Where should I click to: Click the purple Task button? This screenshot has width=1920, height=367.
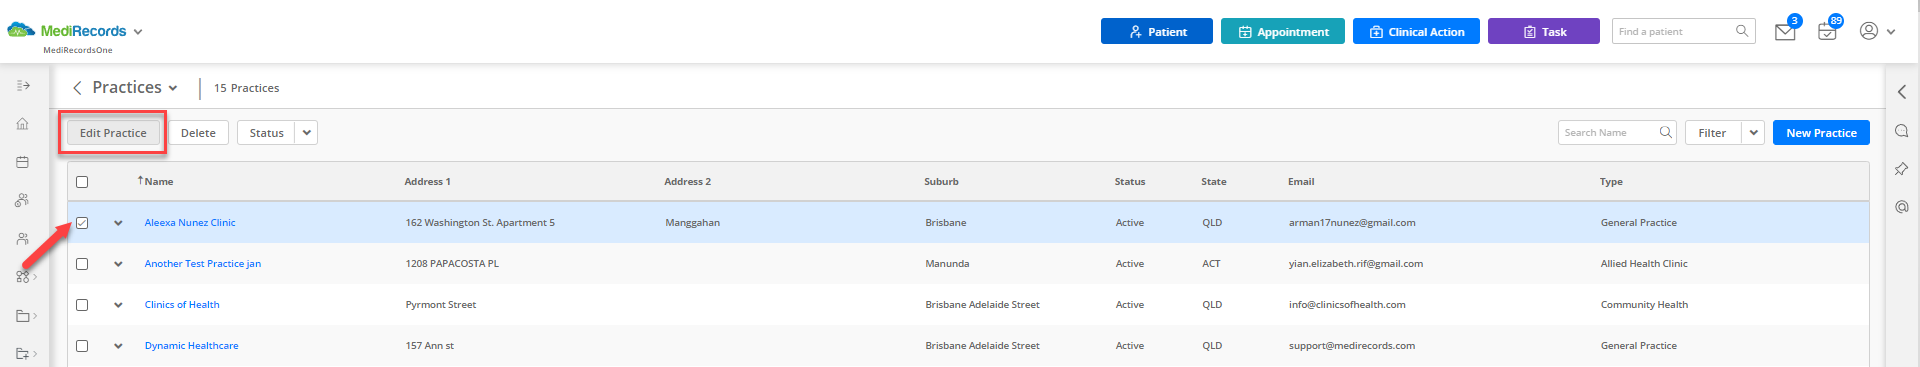pos(1544,32)
